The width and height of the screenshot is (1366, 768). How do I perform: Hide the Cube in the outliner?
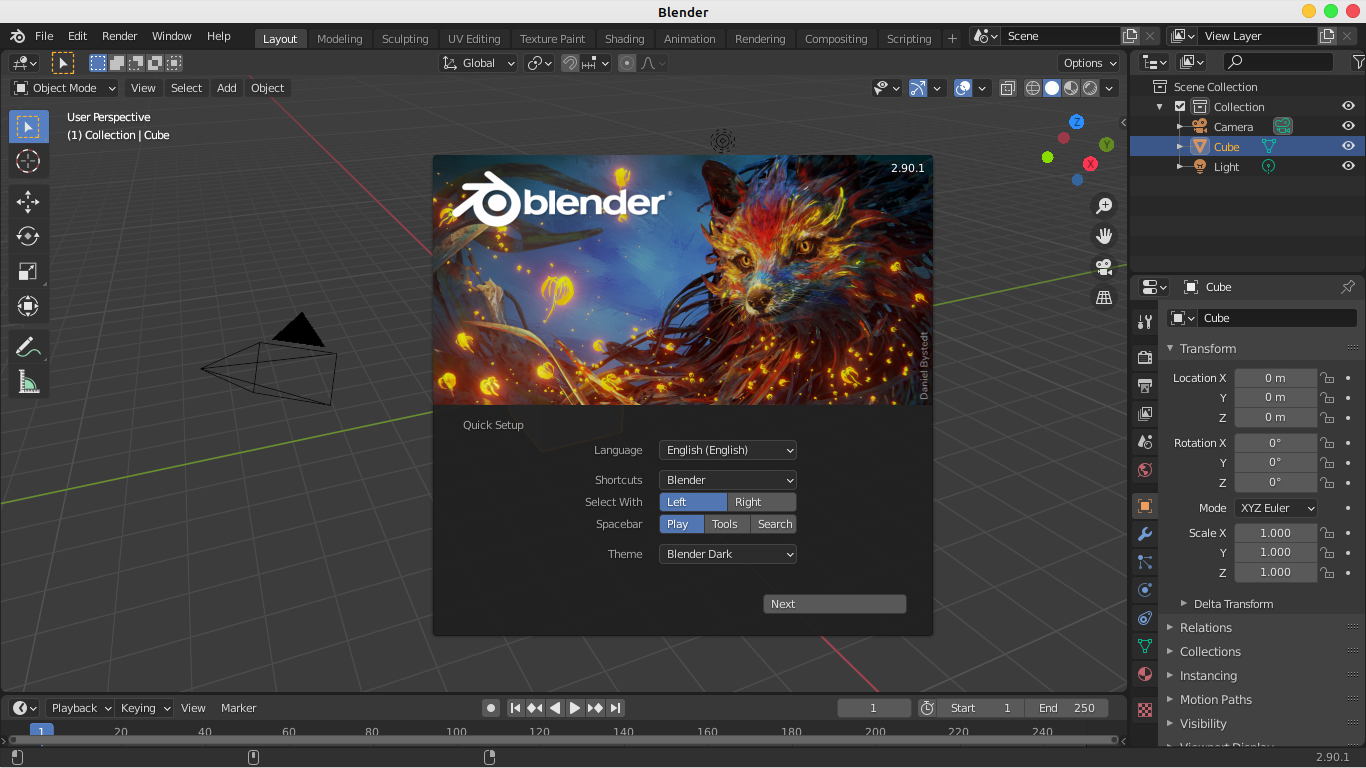coord(1348,147)
